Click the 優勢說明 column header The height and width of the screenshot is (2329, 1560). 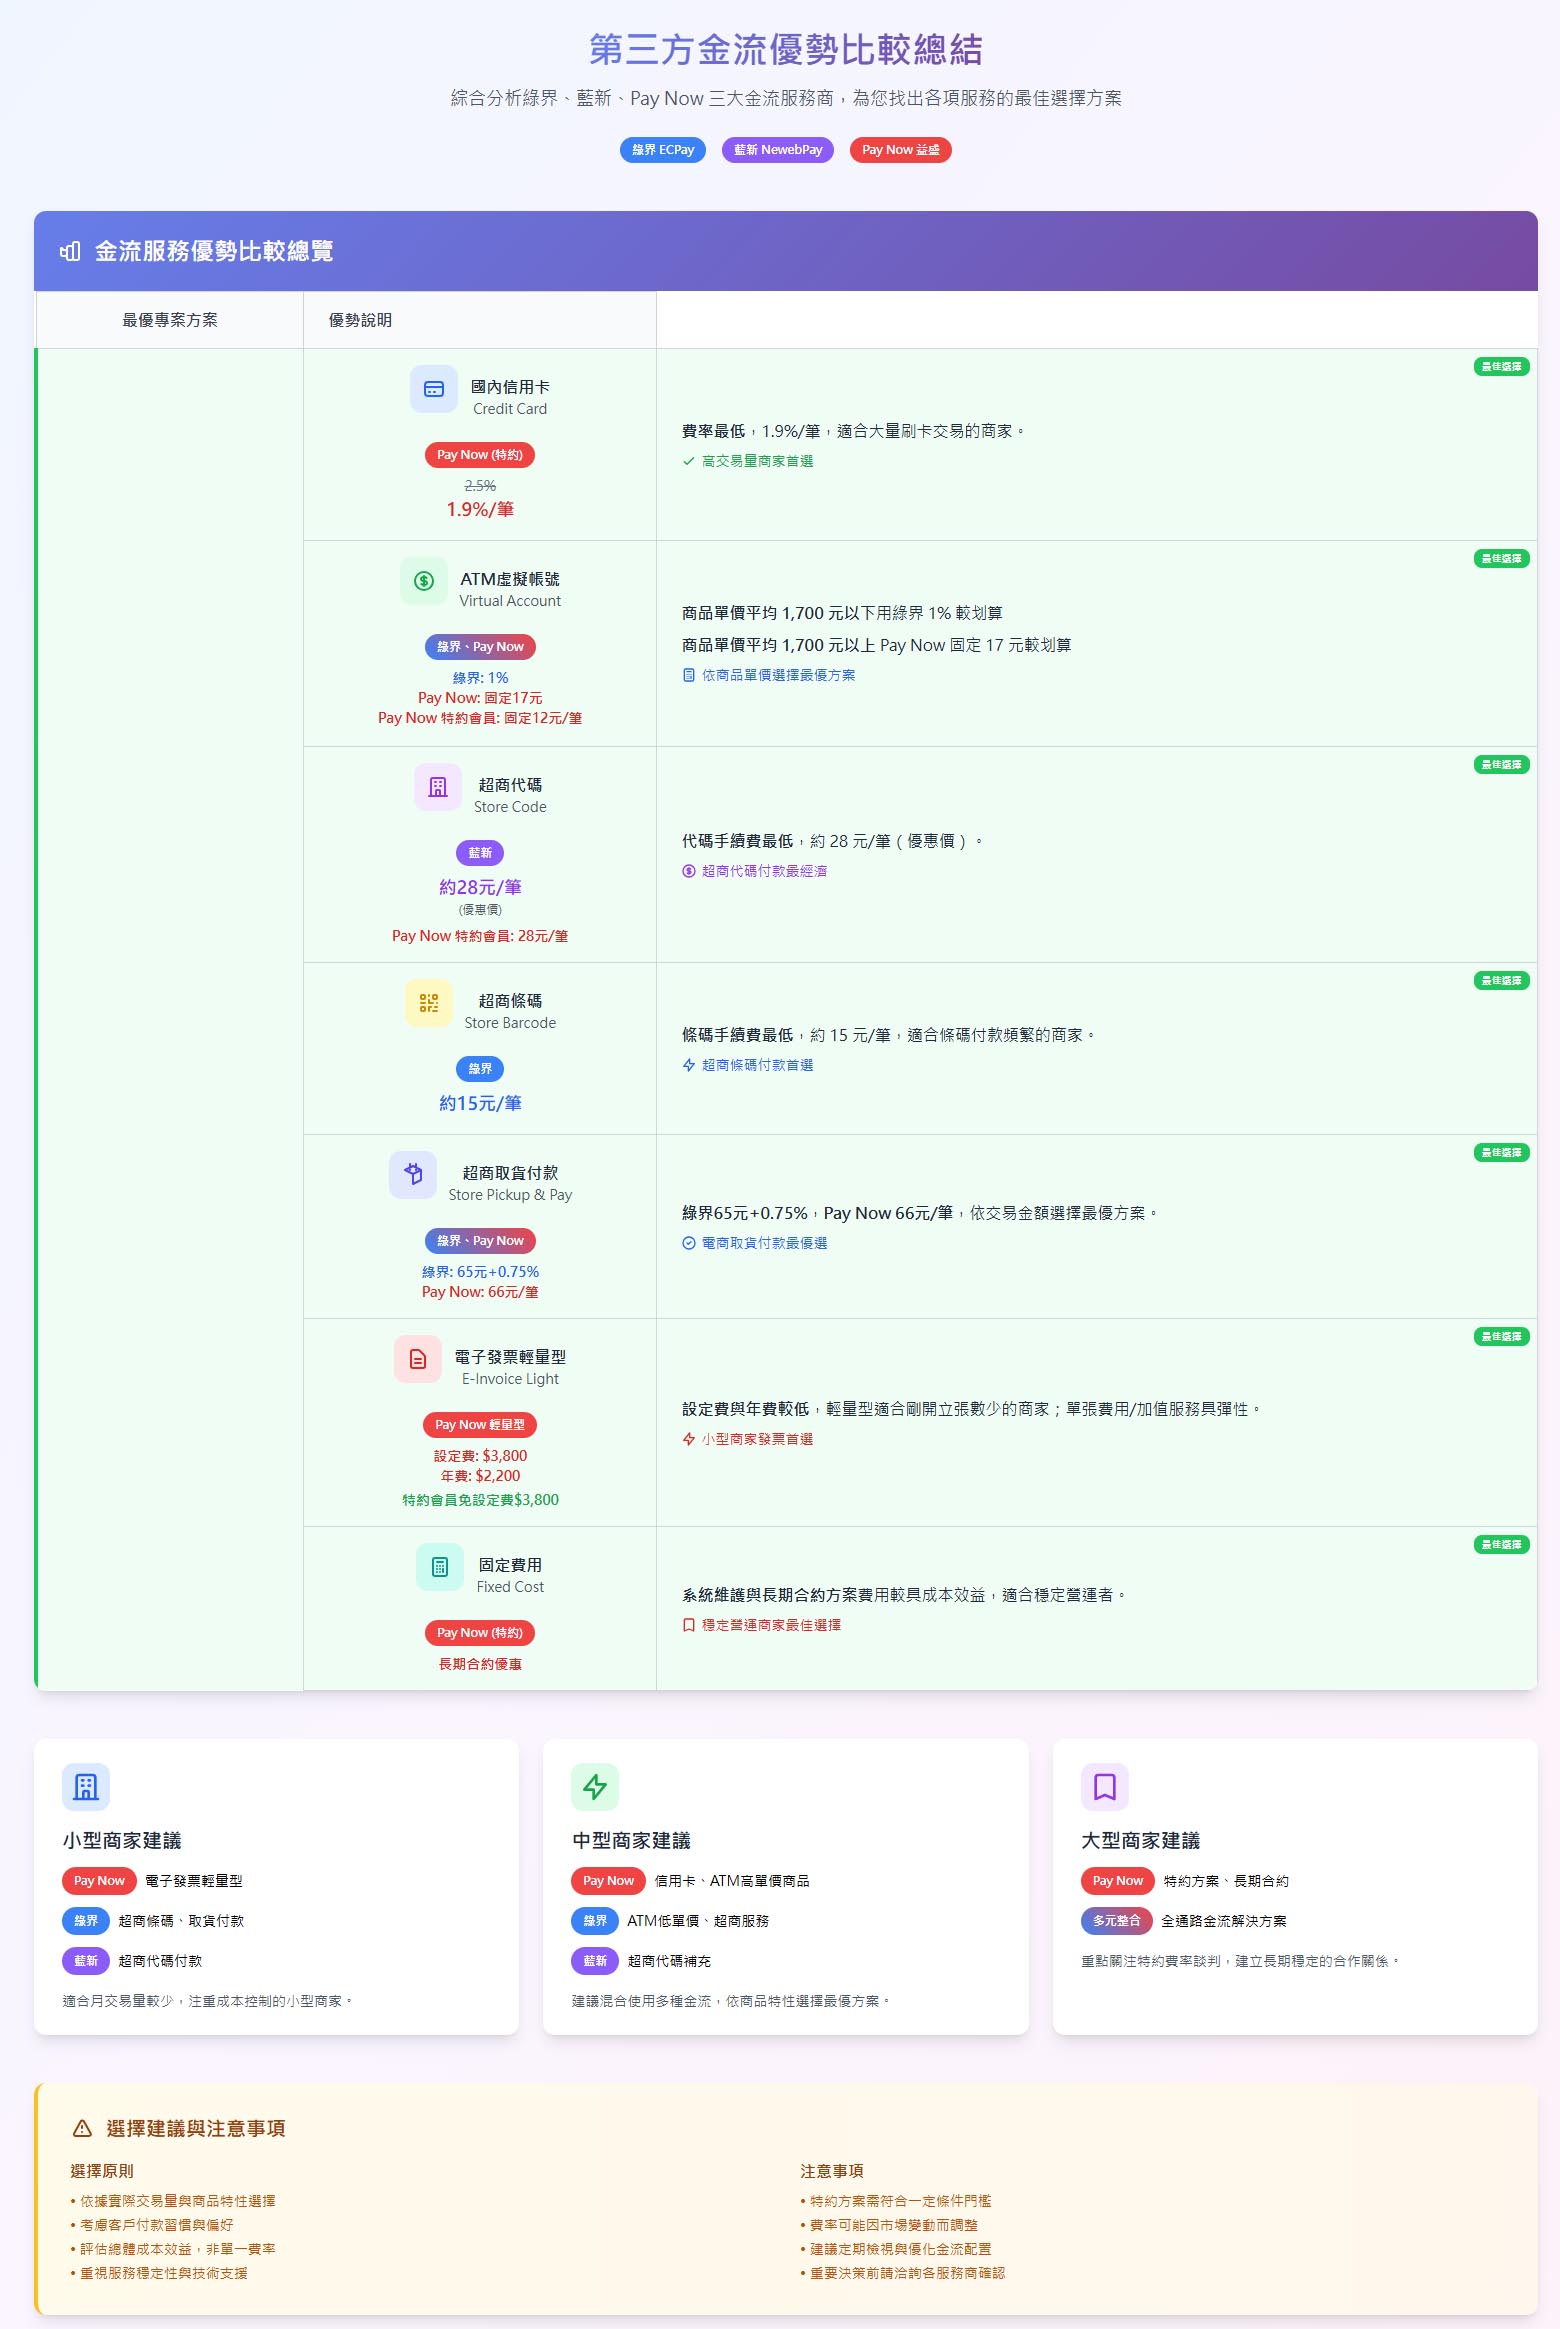[x=480, y=320]
